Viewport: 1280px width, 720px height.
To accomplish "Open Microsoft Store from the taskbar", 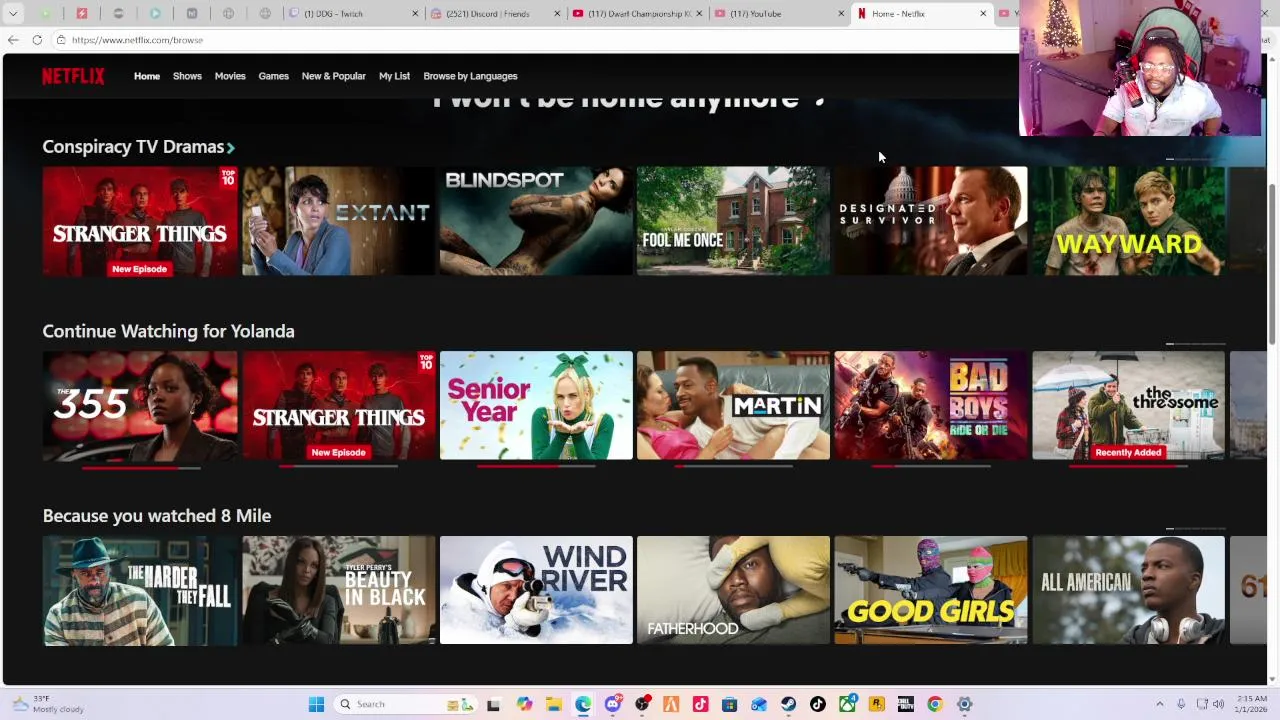I will click(730, 704).
